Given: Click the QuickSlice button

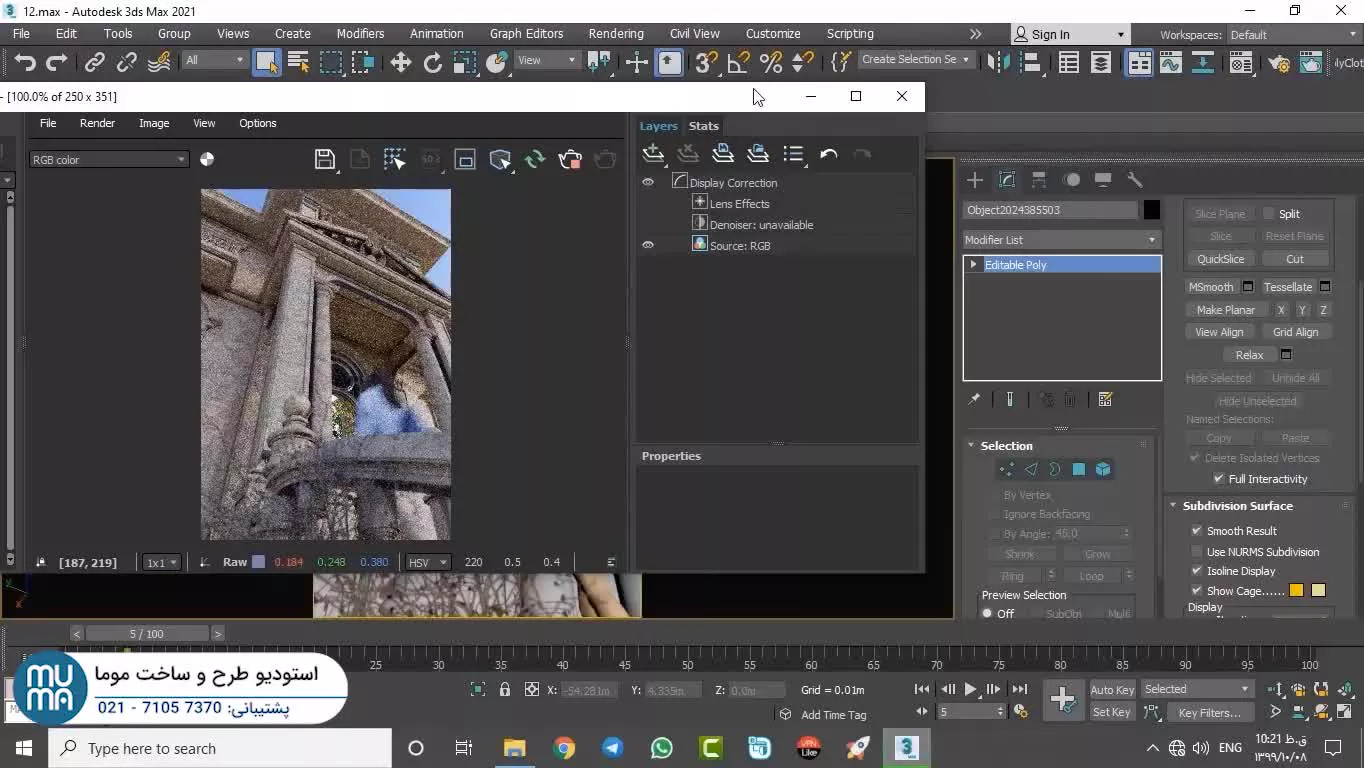Looking at the screenshot, I should pos(1220,259).
